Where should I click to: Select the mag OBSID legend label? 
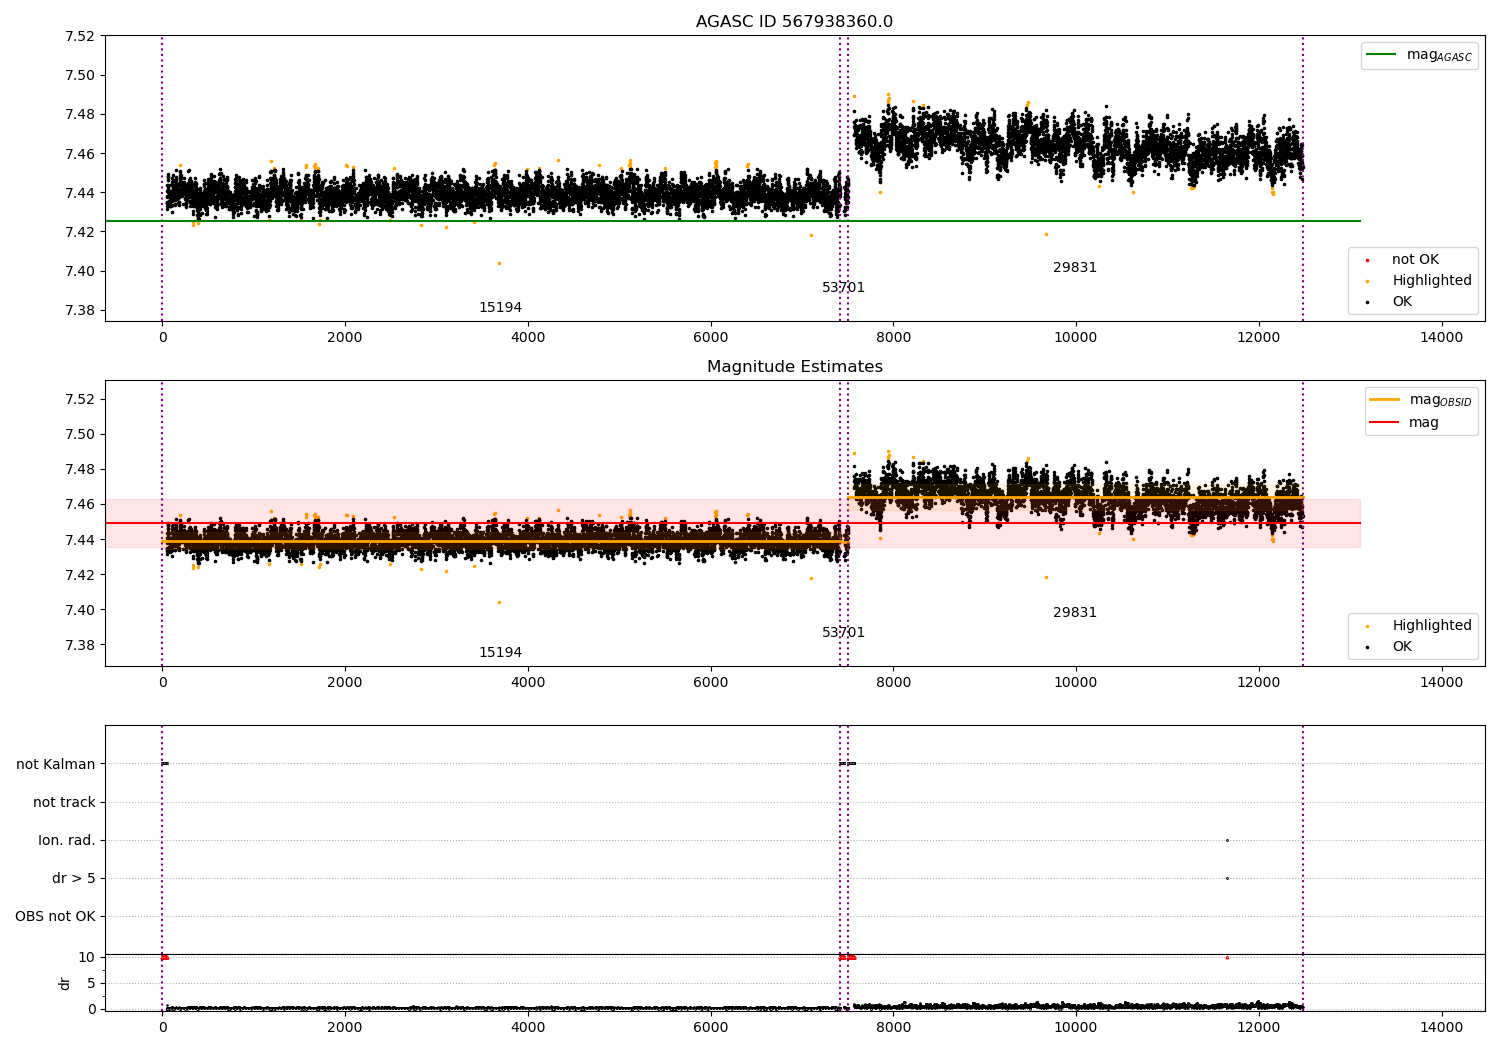(x=1440, y=400)
